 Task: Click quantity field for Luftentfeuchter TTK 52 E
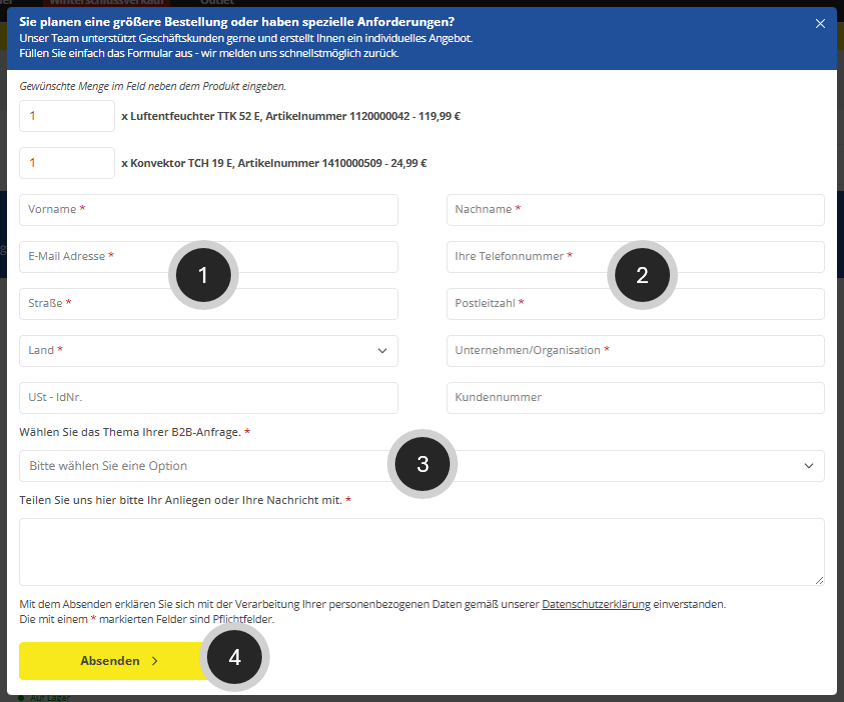click(67, 116)
